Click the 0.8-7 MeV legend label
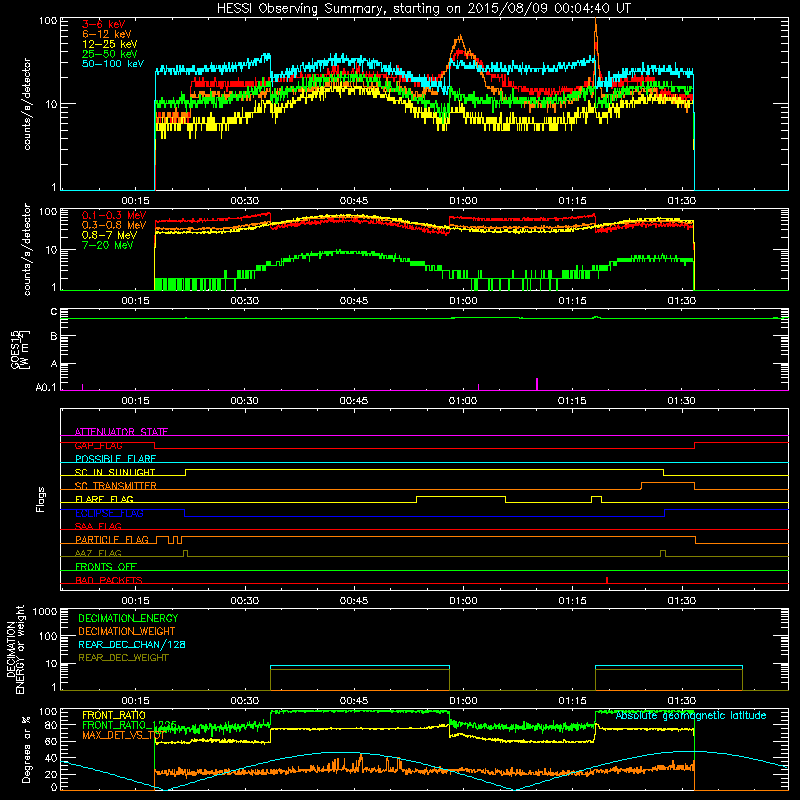 (x=109, y=235)
